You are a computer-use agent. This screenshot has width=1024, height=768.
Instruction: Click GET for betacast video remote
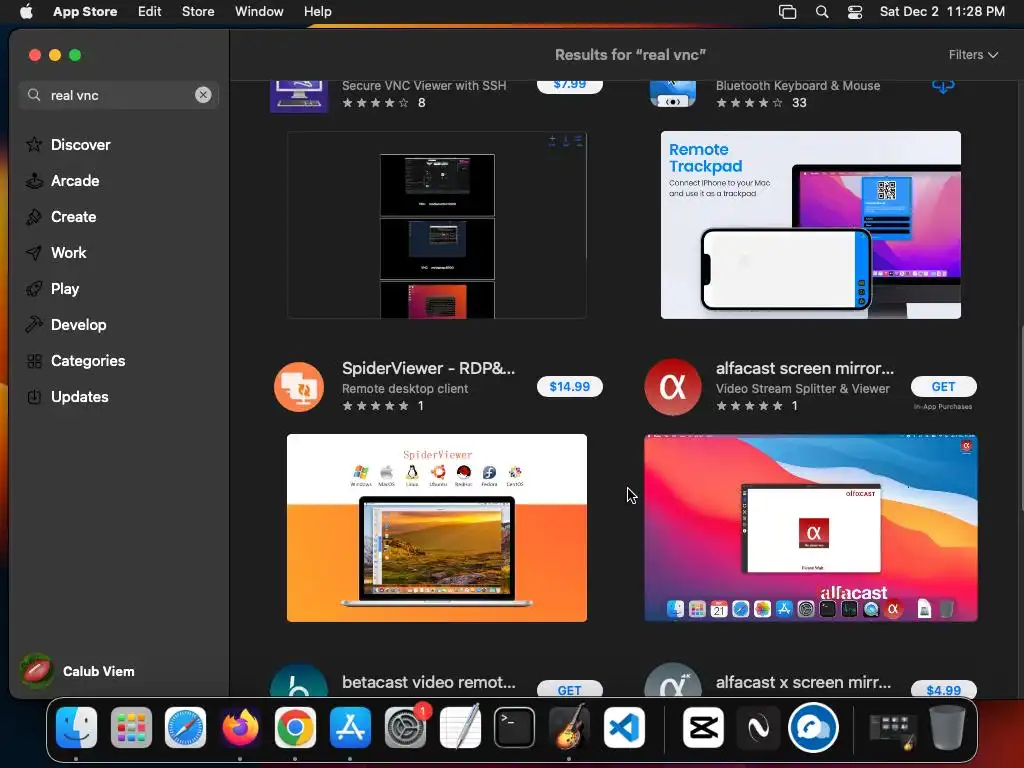click(x=569, y=690)
